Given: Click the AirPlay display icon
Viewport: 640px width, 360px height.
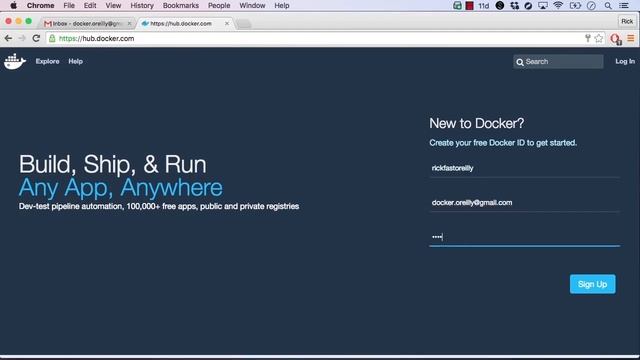Looking at the screenshot, I should coord(542,6).
